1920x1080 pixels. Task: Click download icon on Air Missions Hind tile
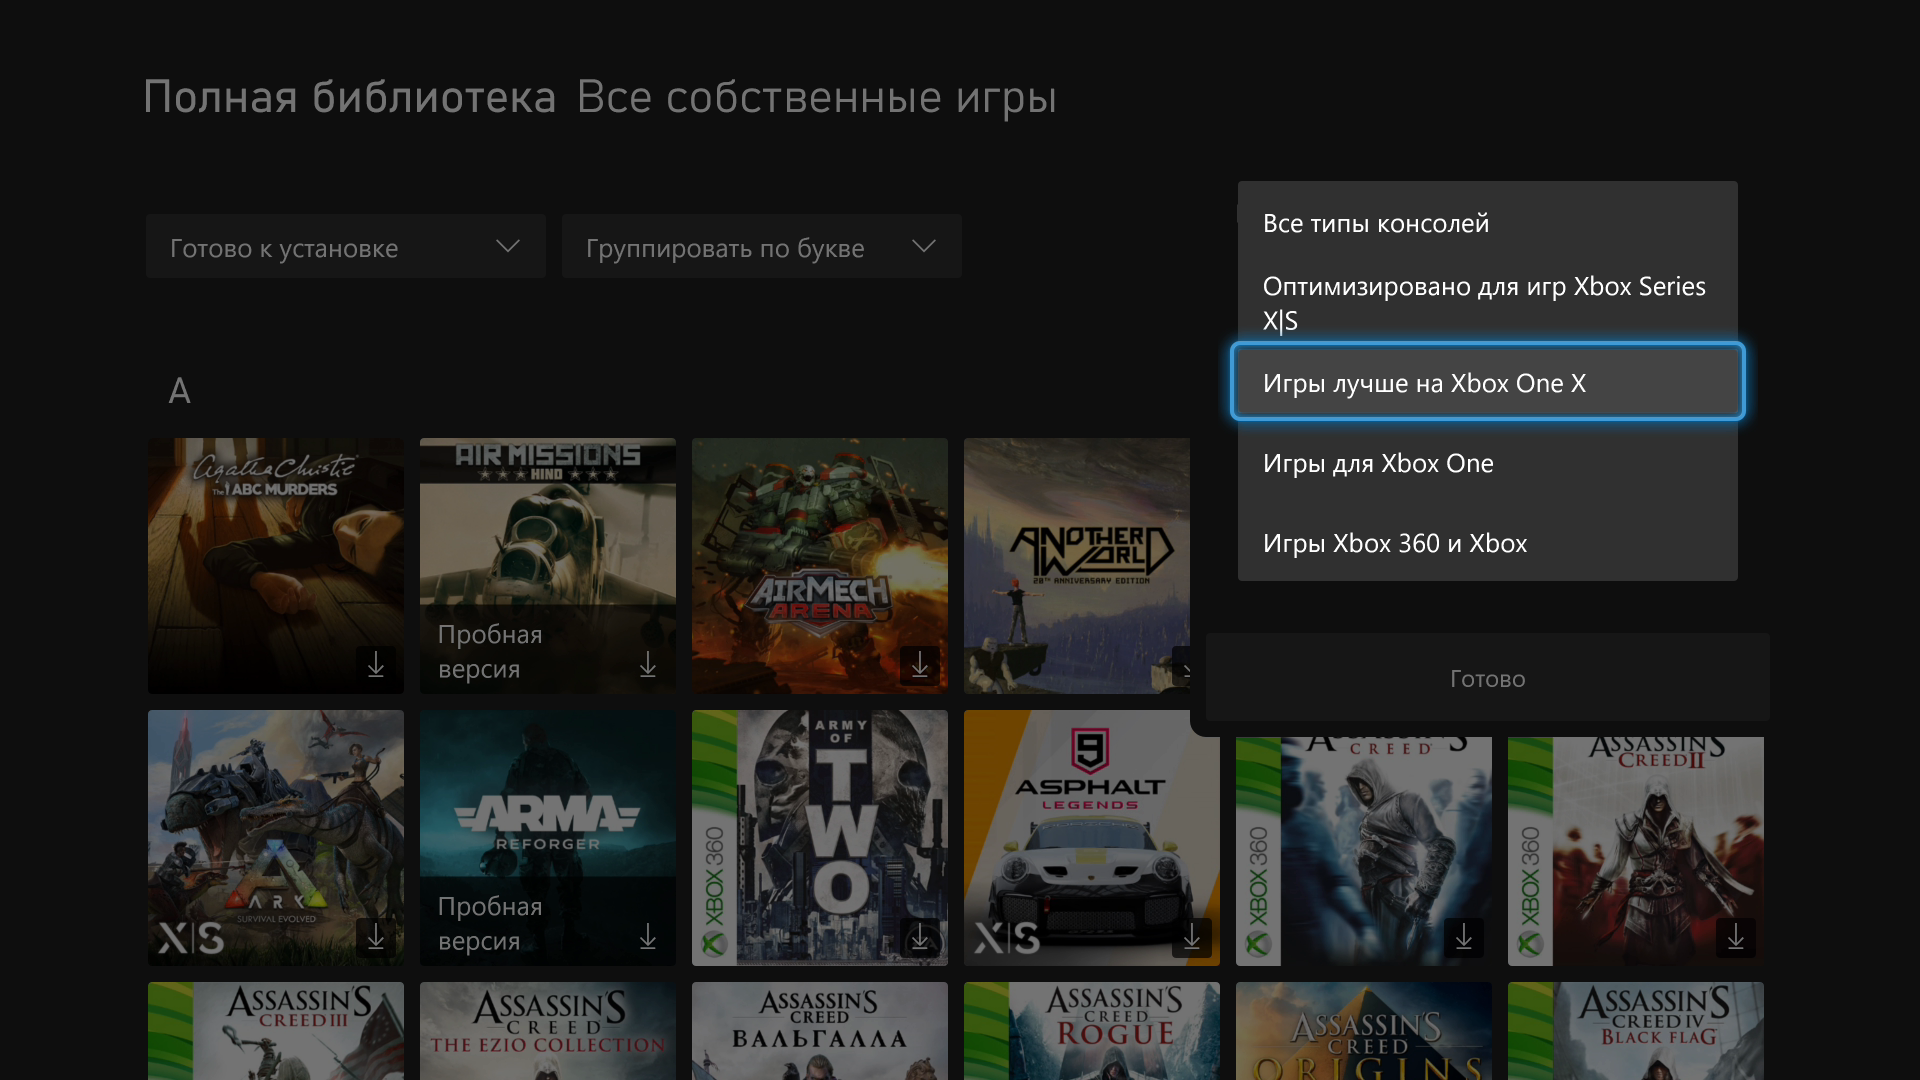647,665
